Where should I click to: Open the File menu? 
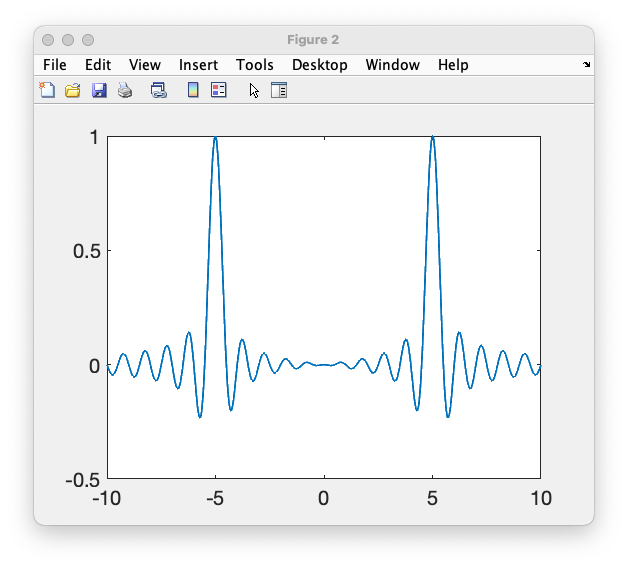[55, 65]
